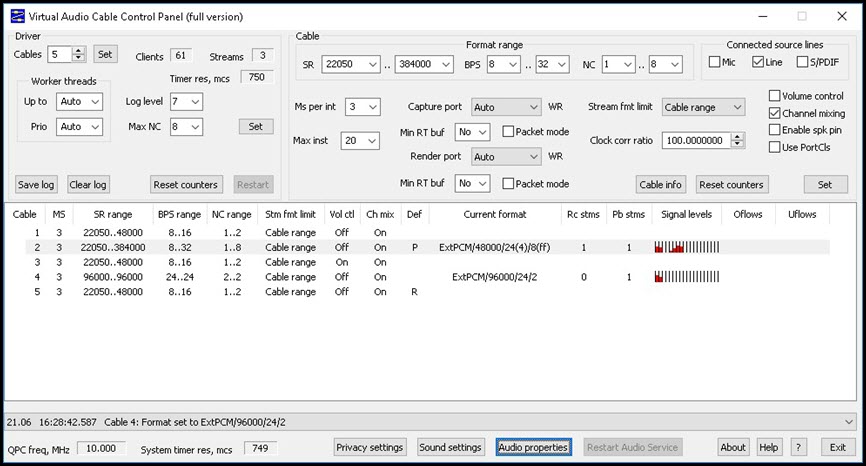Open the Capture port dropdown
The height and width of the screenshot is (466, 866).
point(506,107)
